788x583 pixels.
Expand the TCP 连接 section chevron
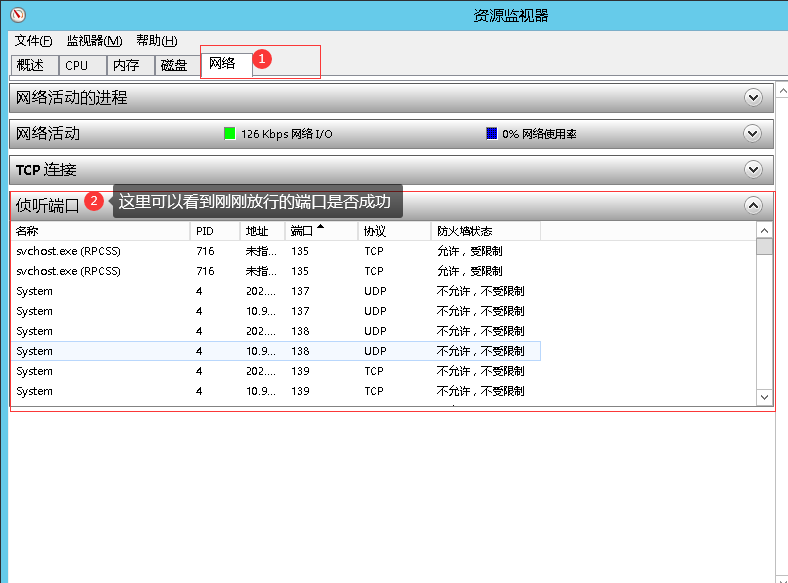(x=753, y=169)
